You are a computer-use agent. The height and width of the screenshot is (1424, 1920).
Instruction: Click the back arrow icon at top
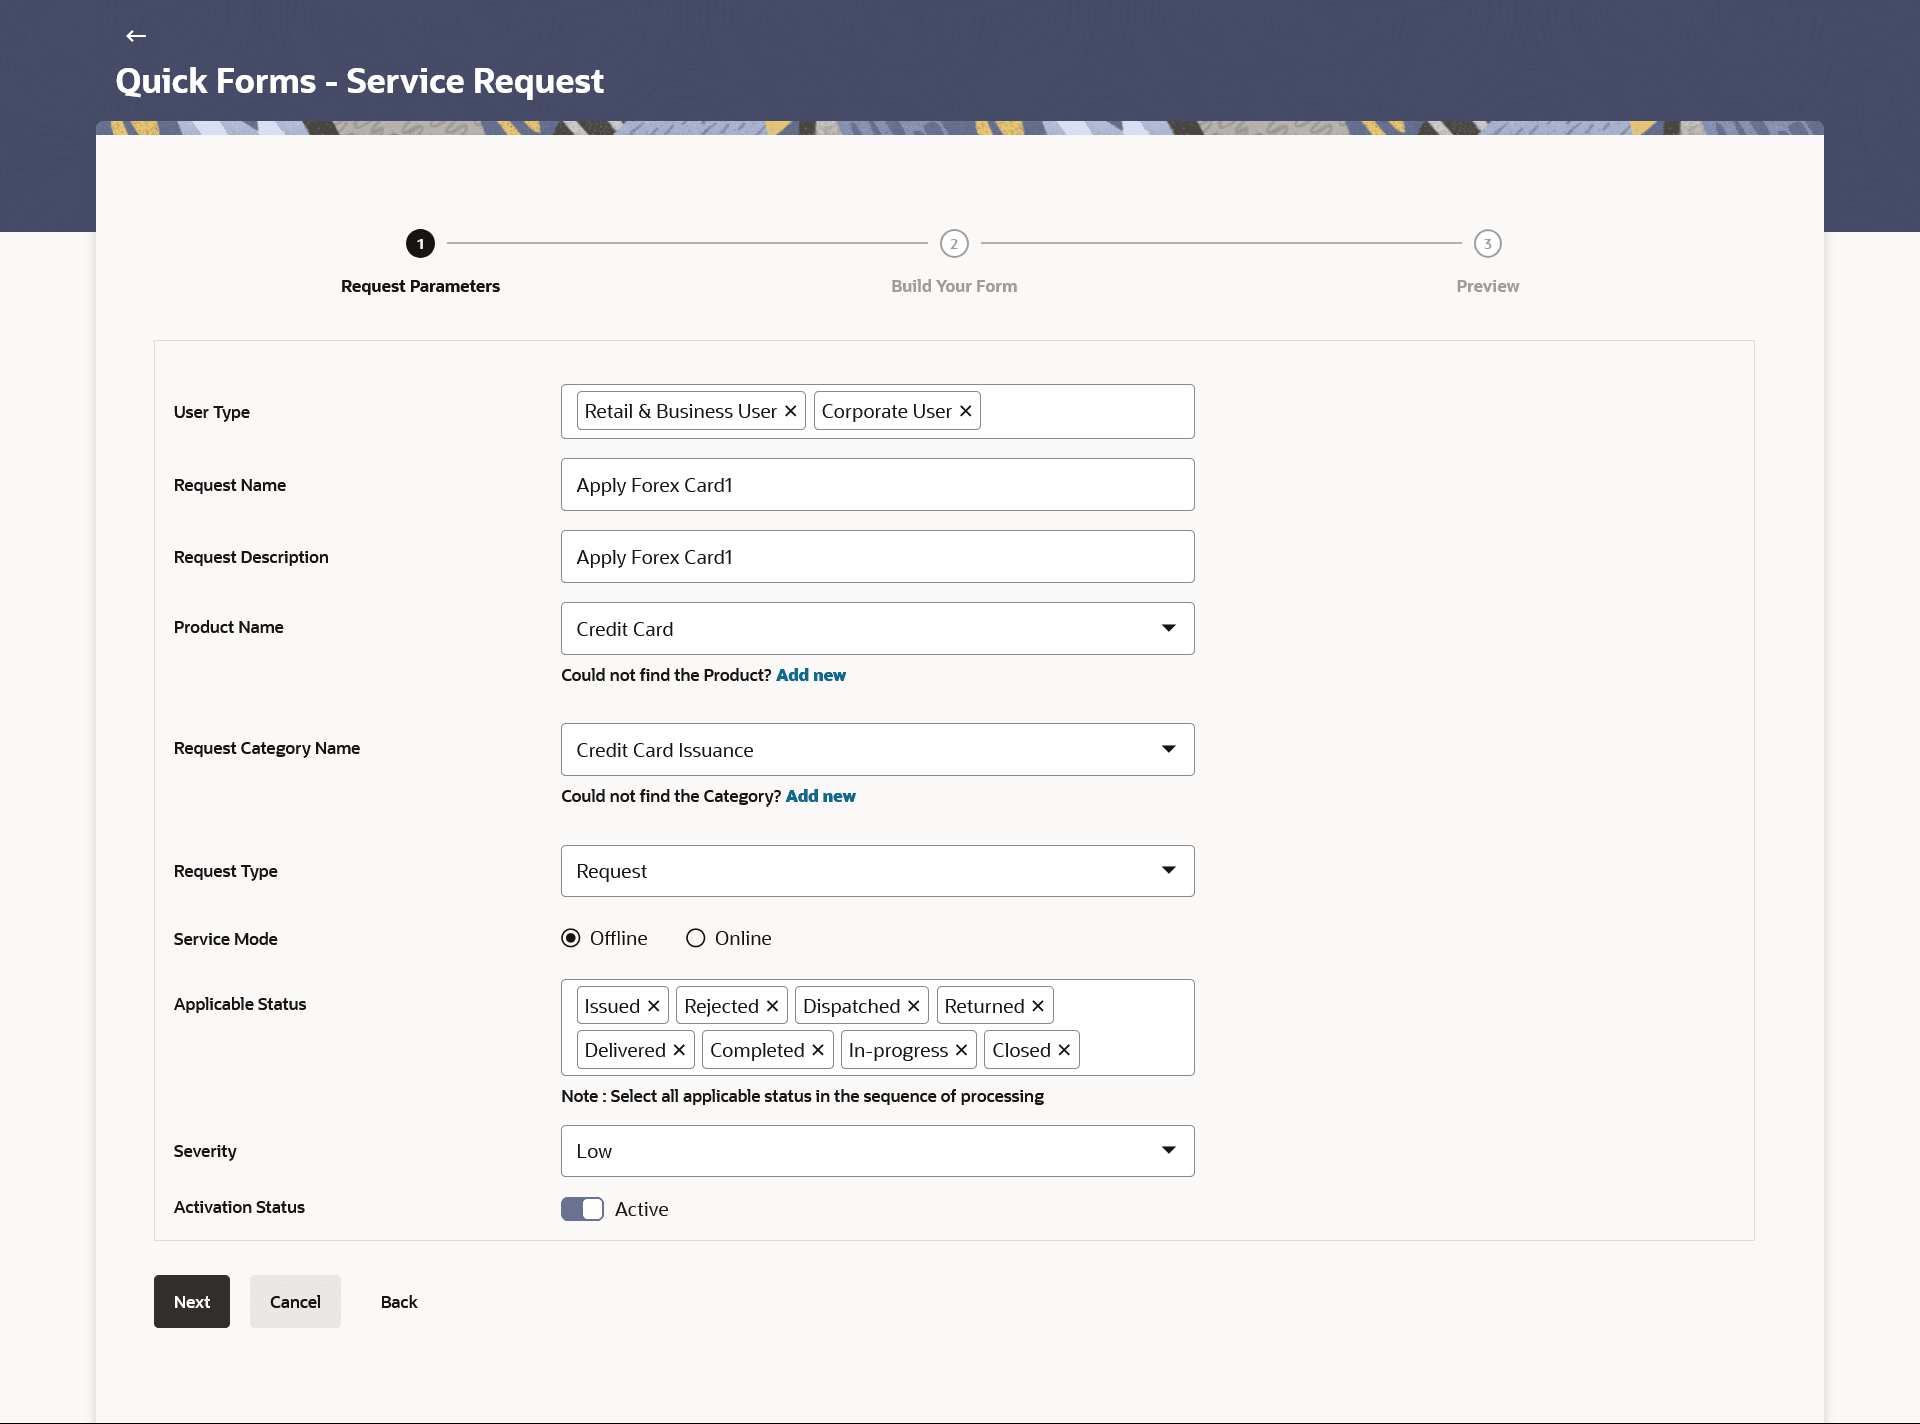[x=136, y=36]
